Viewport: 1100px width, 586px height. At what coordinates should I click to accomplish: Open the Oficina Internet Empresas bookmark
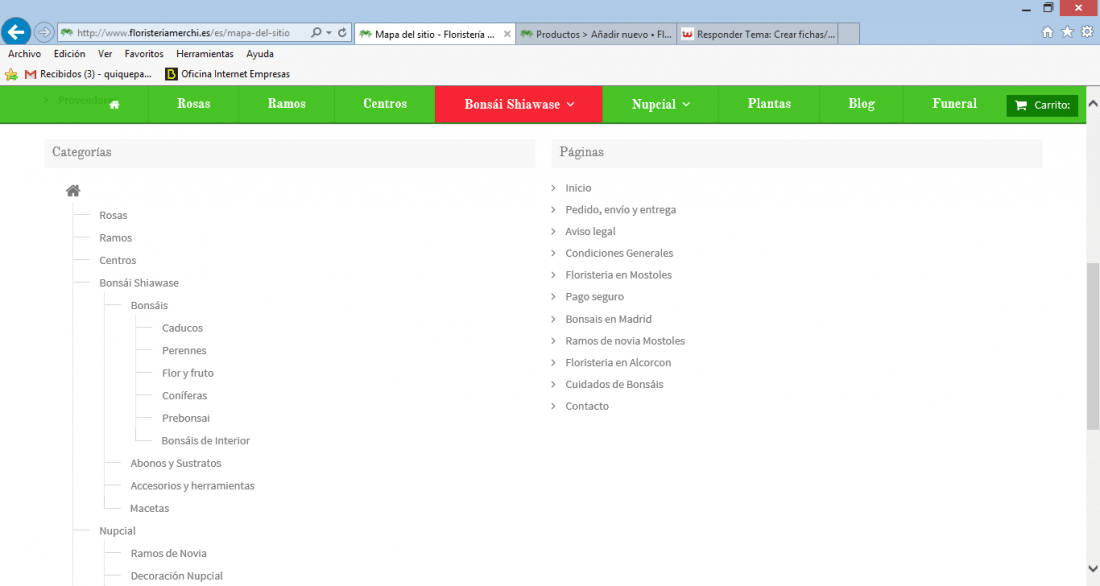pyautogui.click(x=227, y=74)
